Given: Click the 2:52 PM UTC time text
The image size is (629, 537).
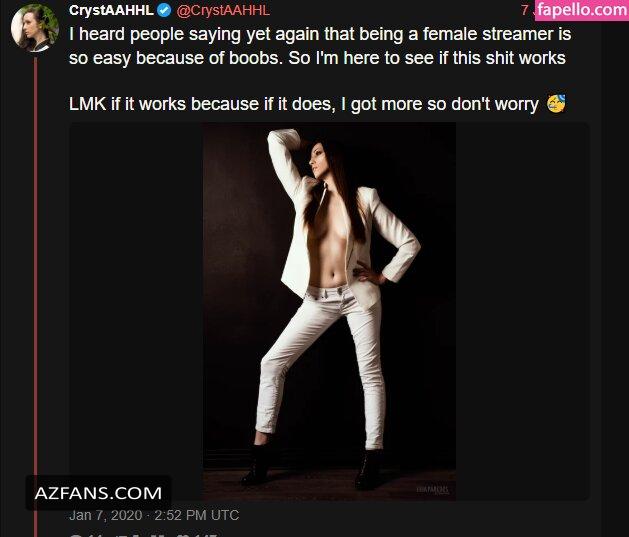Looking at the screenshot, I should (197, 515).
